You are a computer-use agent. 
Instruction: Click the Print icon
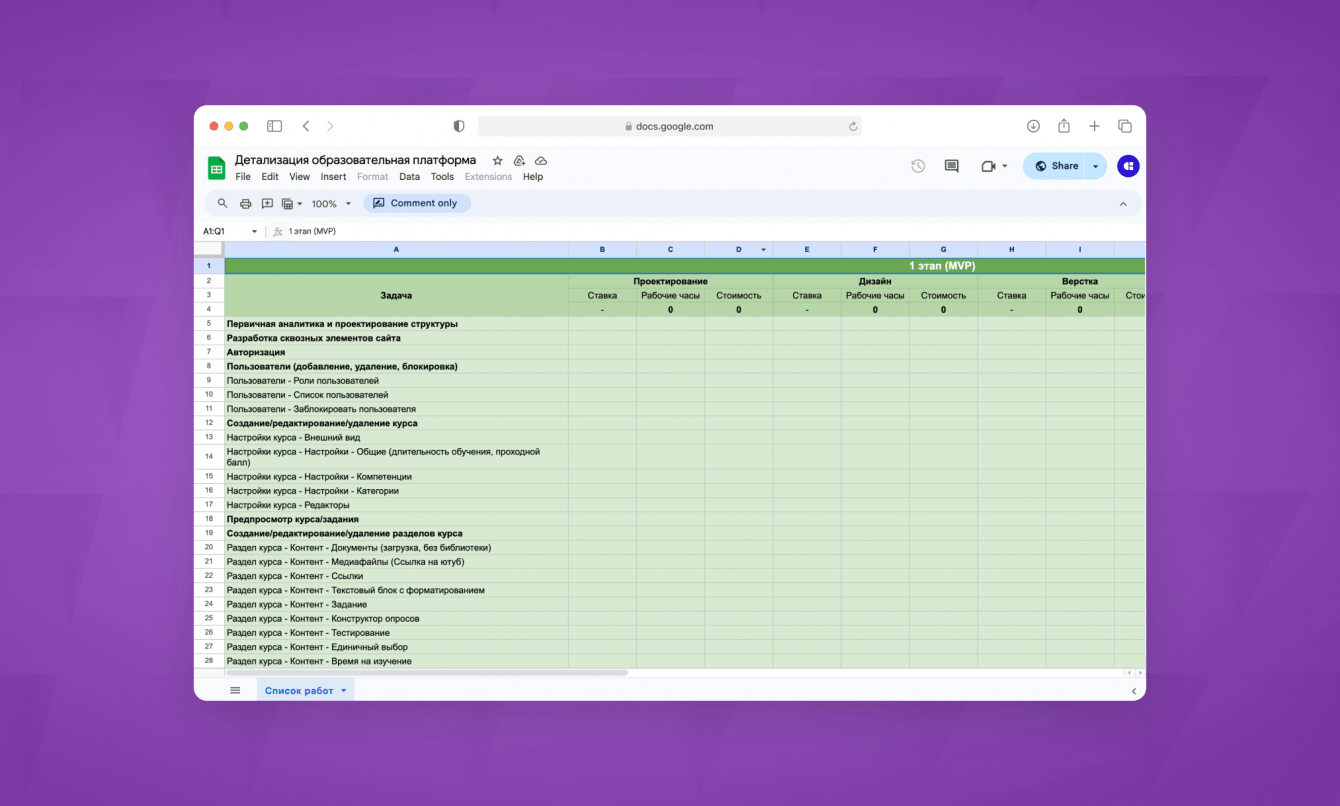click(x=245, y=203)
